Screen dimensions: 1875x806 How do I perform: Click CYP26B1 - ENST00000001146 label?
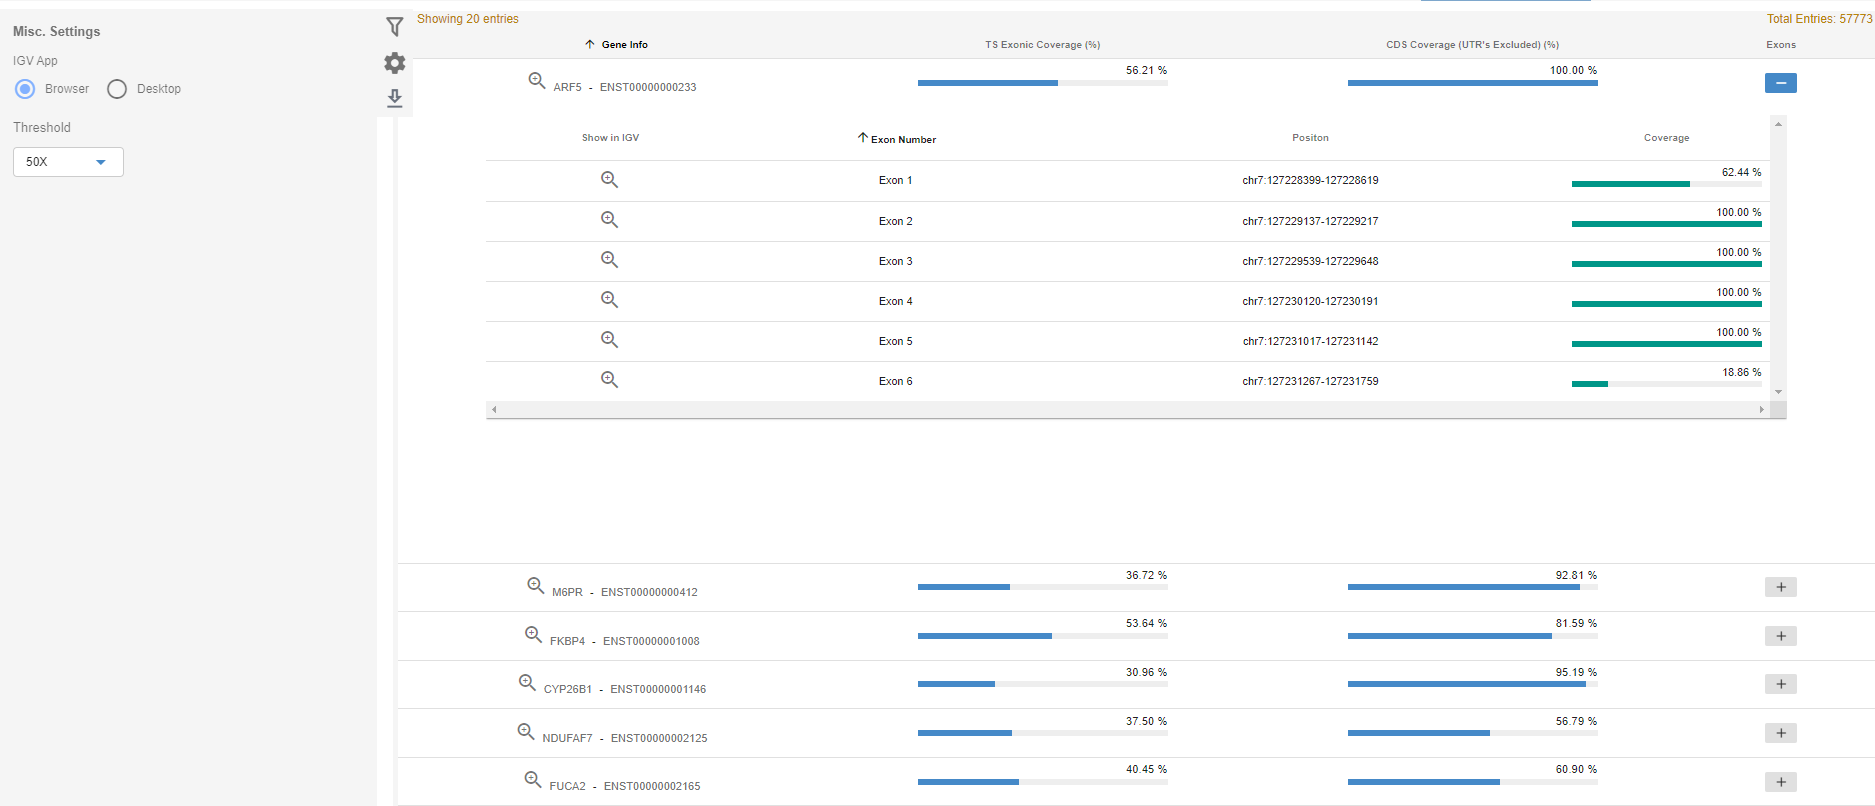coord(625,689)
